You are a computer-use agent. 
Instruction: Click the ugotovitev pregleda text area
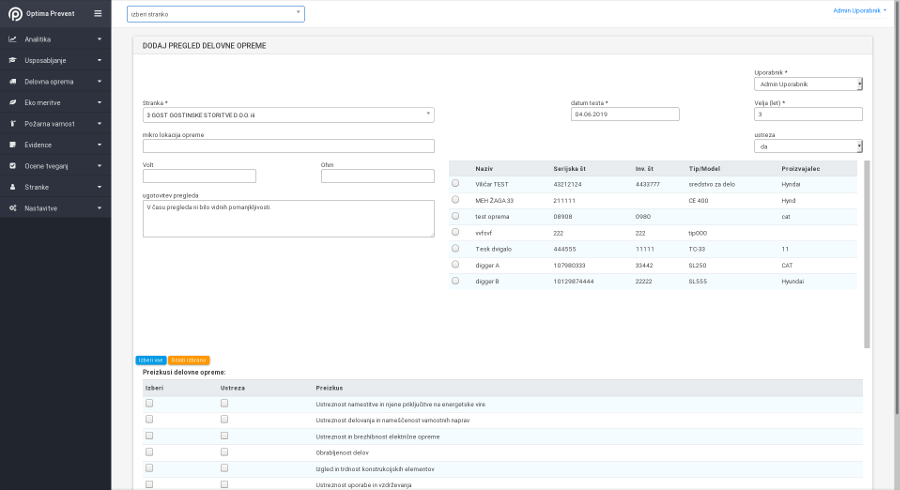(288, 219)
